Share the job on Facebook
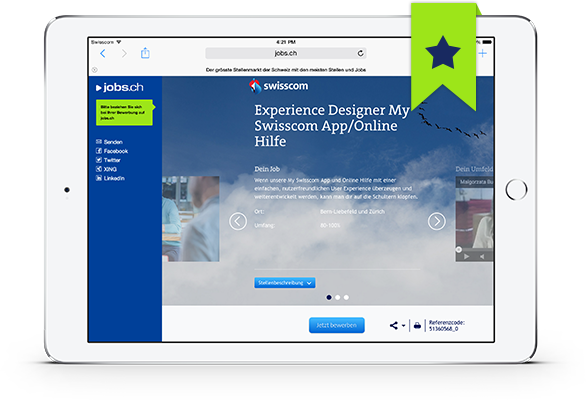This screenshot has height=400, width=586. pyautogui.click(x=112, y=151)
